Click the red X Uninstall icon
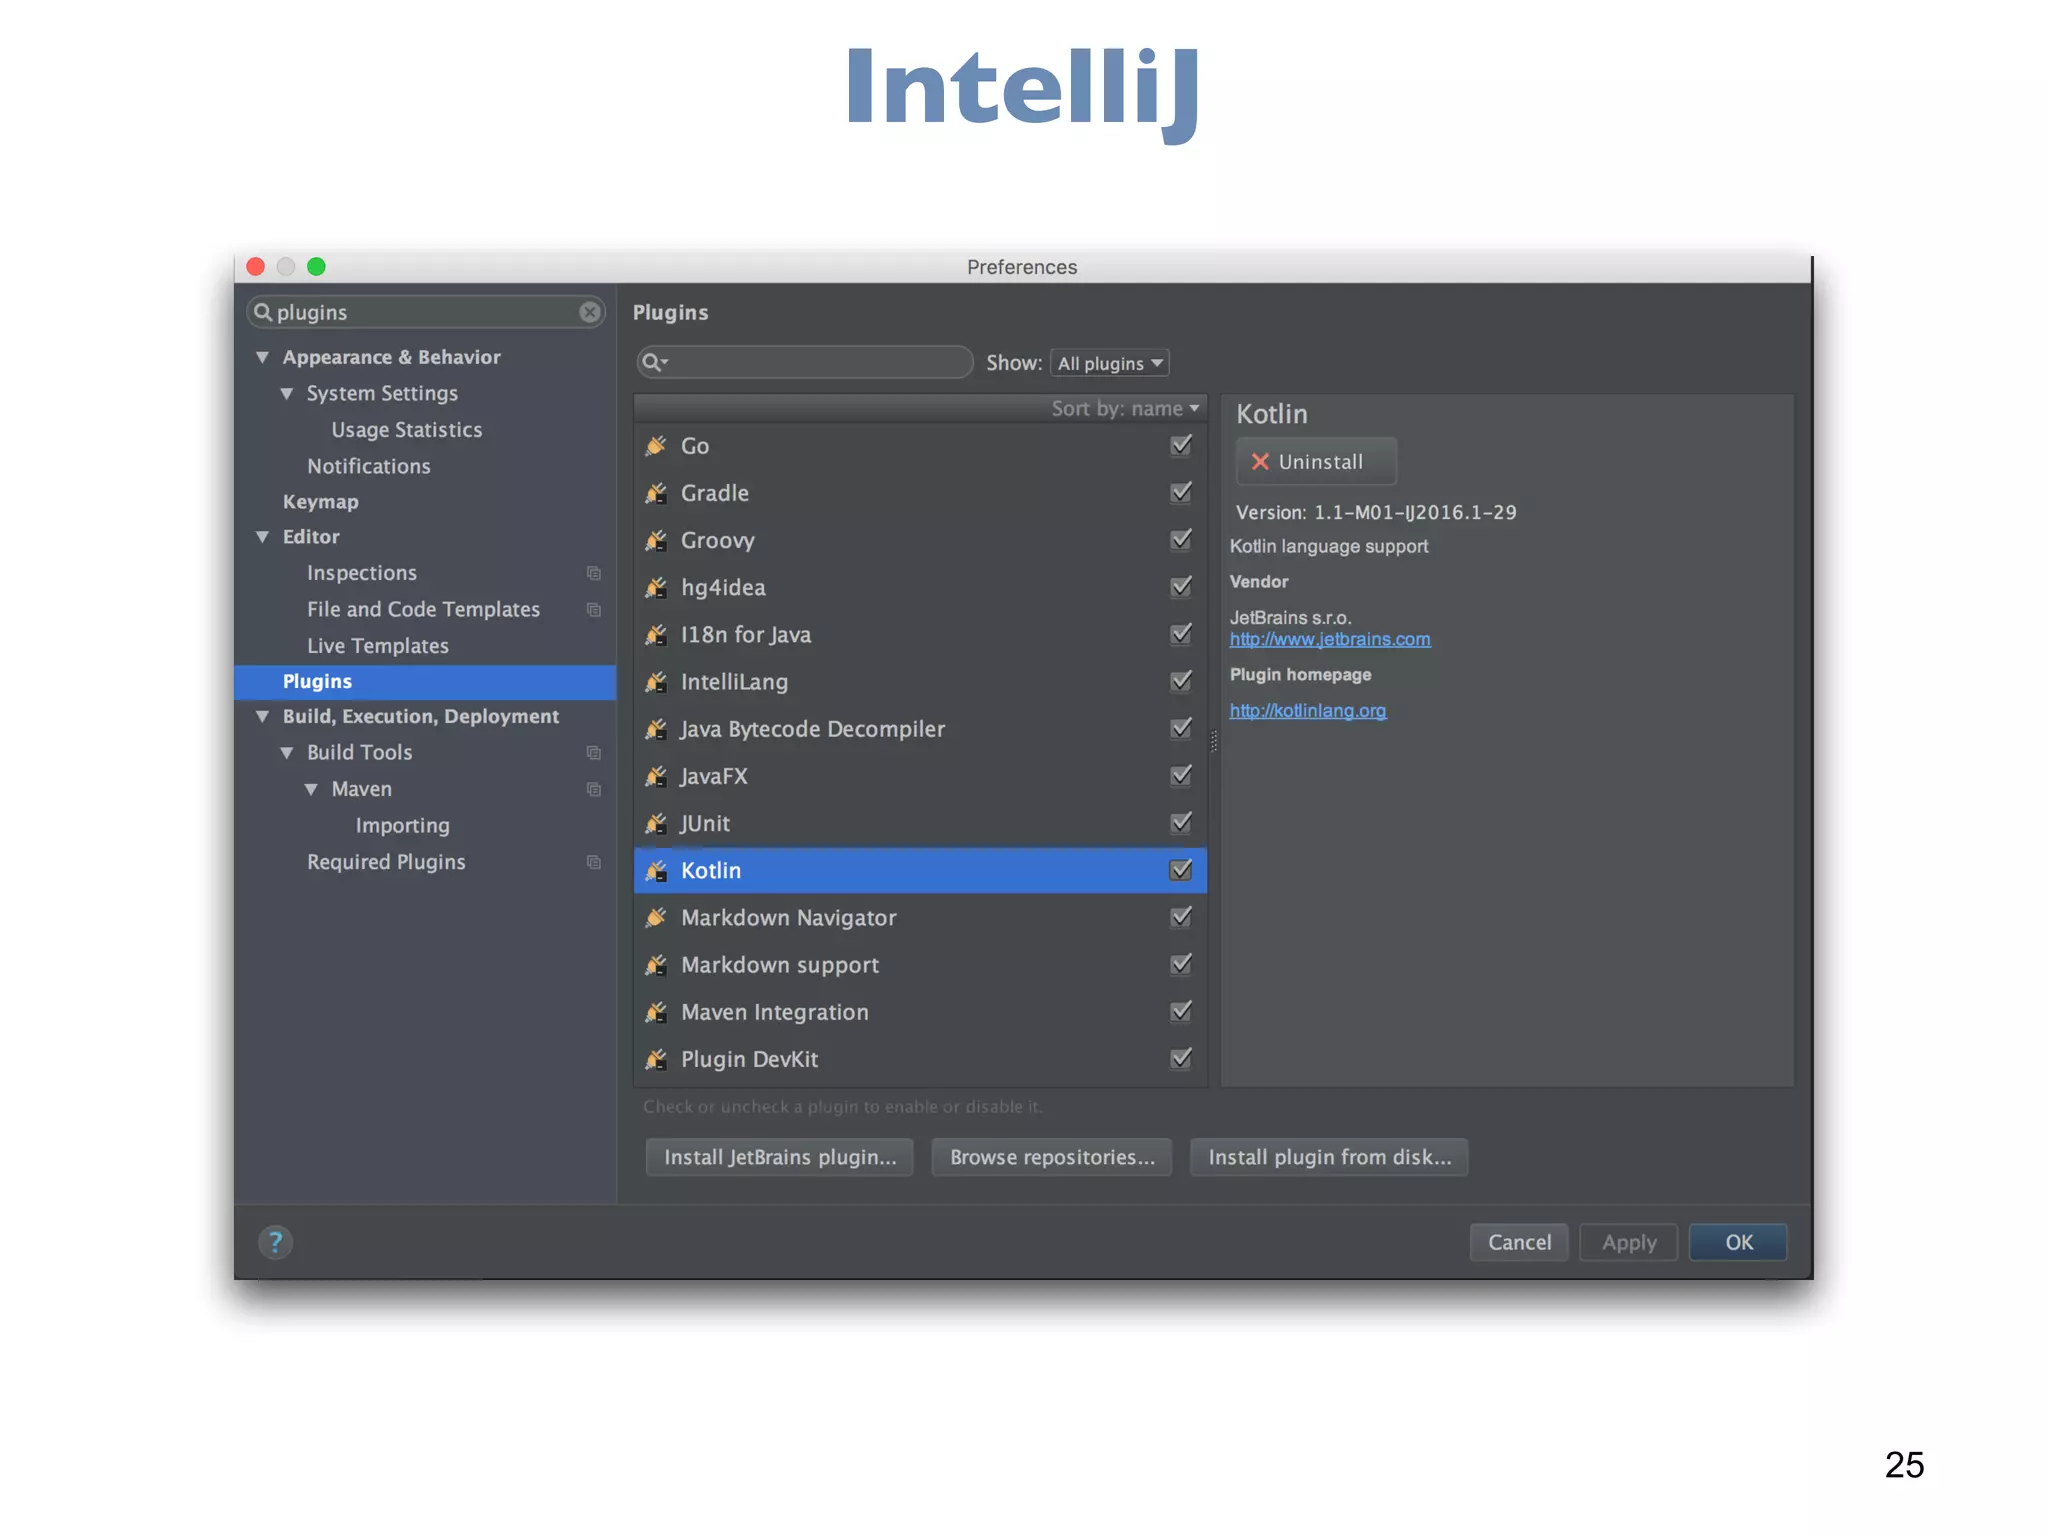 1260,462
